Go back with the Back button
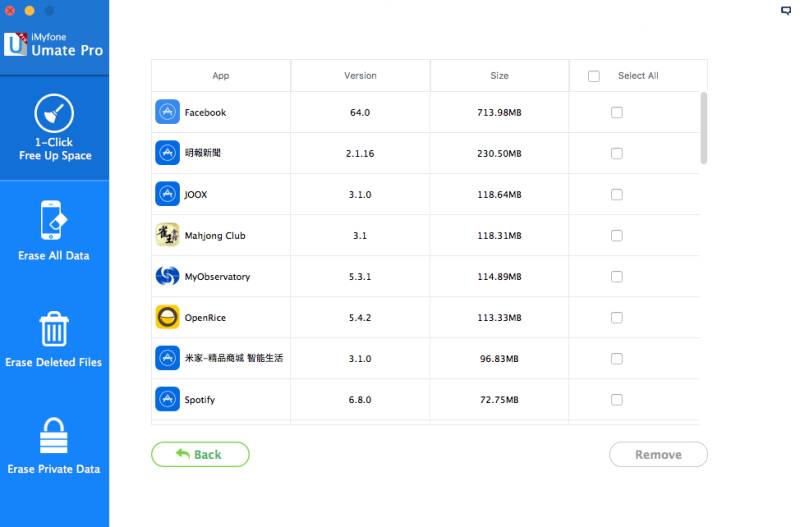 (201, 454)
